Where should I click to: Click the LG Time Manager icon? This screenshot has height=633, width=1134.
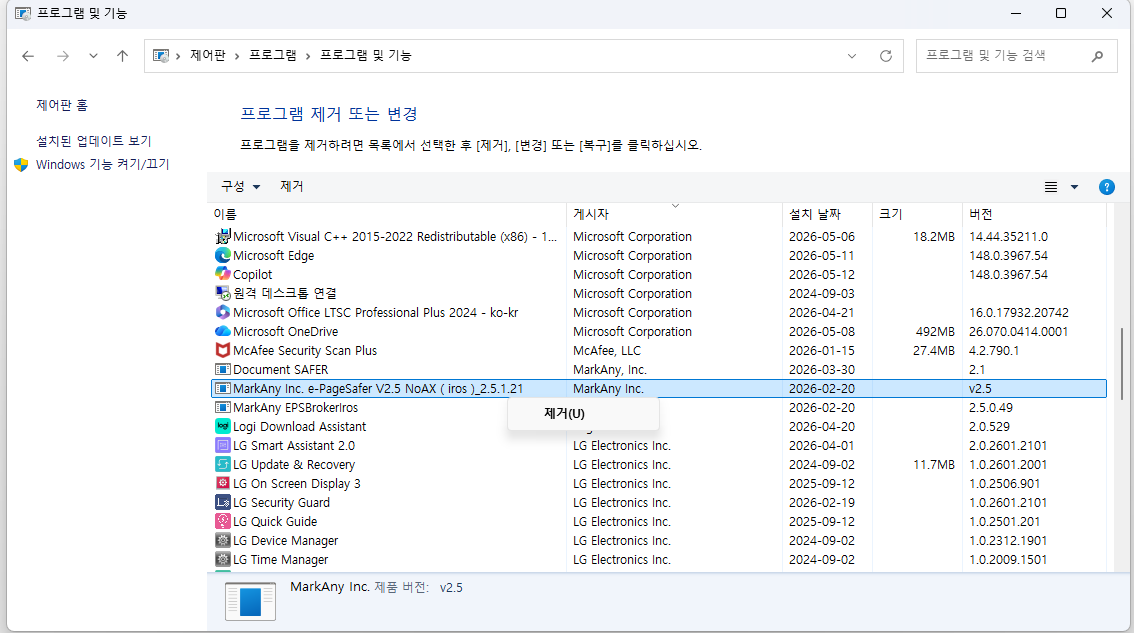[x=223, y=559]
